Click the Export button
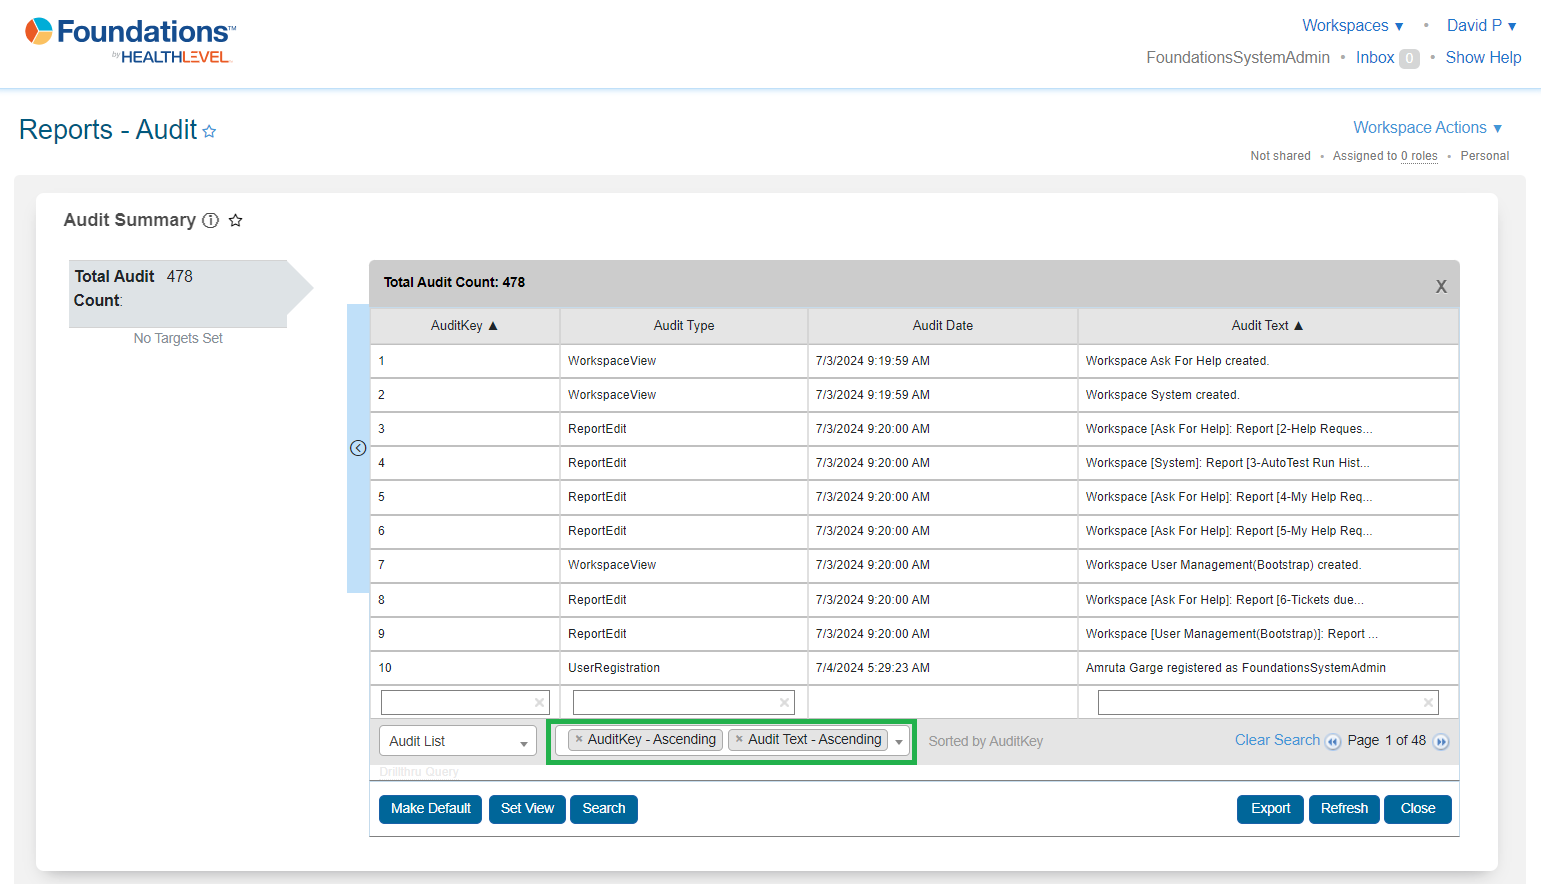 pos(1270,809)
